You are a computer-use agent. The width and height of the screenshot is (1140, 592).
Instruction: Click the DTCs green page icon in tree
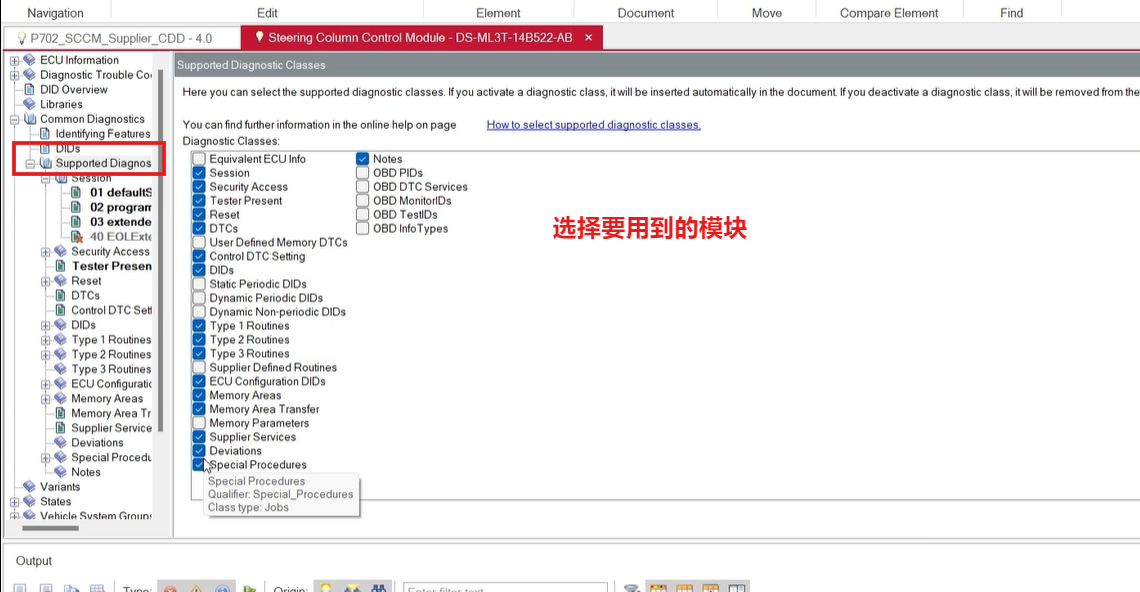tap(61, 295)
